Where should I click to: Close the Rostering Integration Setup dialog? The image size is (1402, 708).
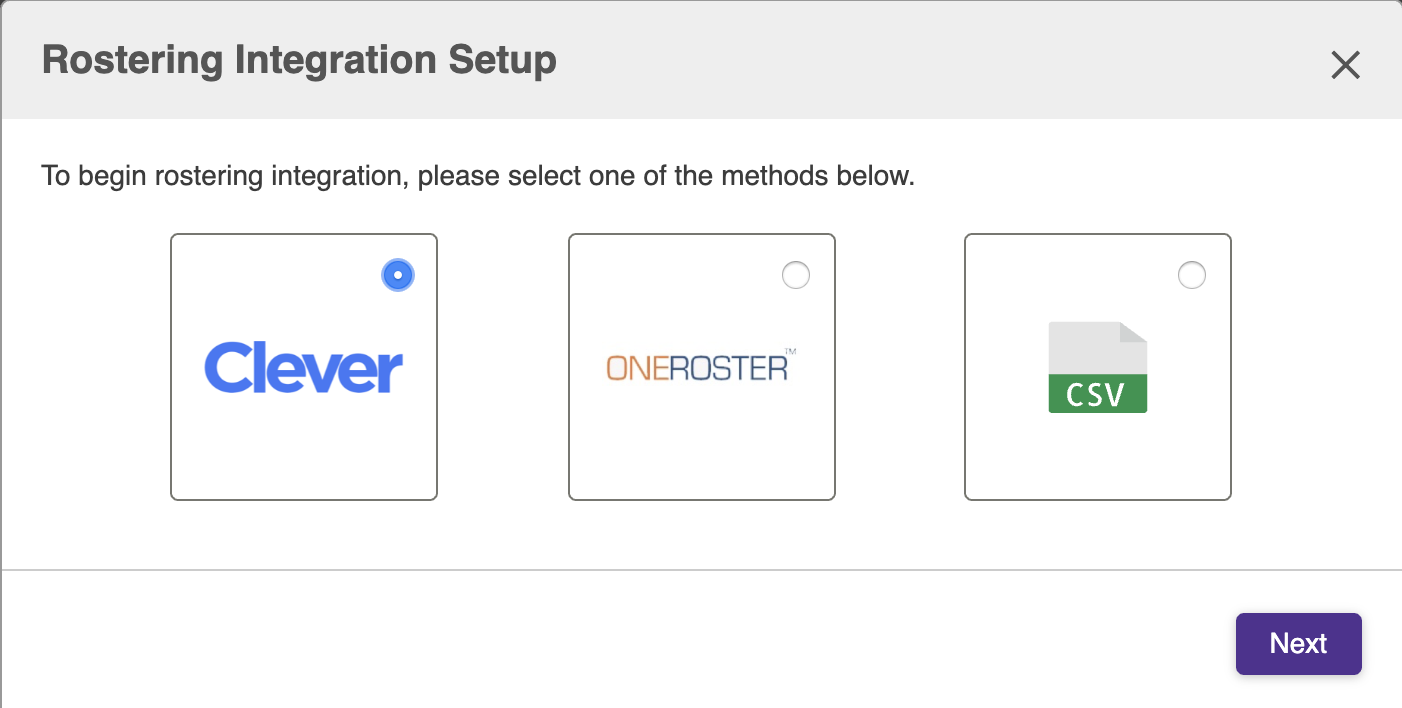[1346, 65]
